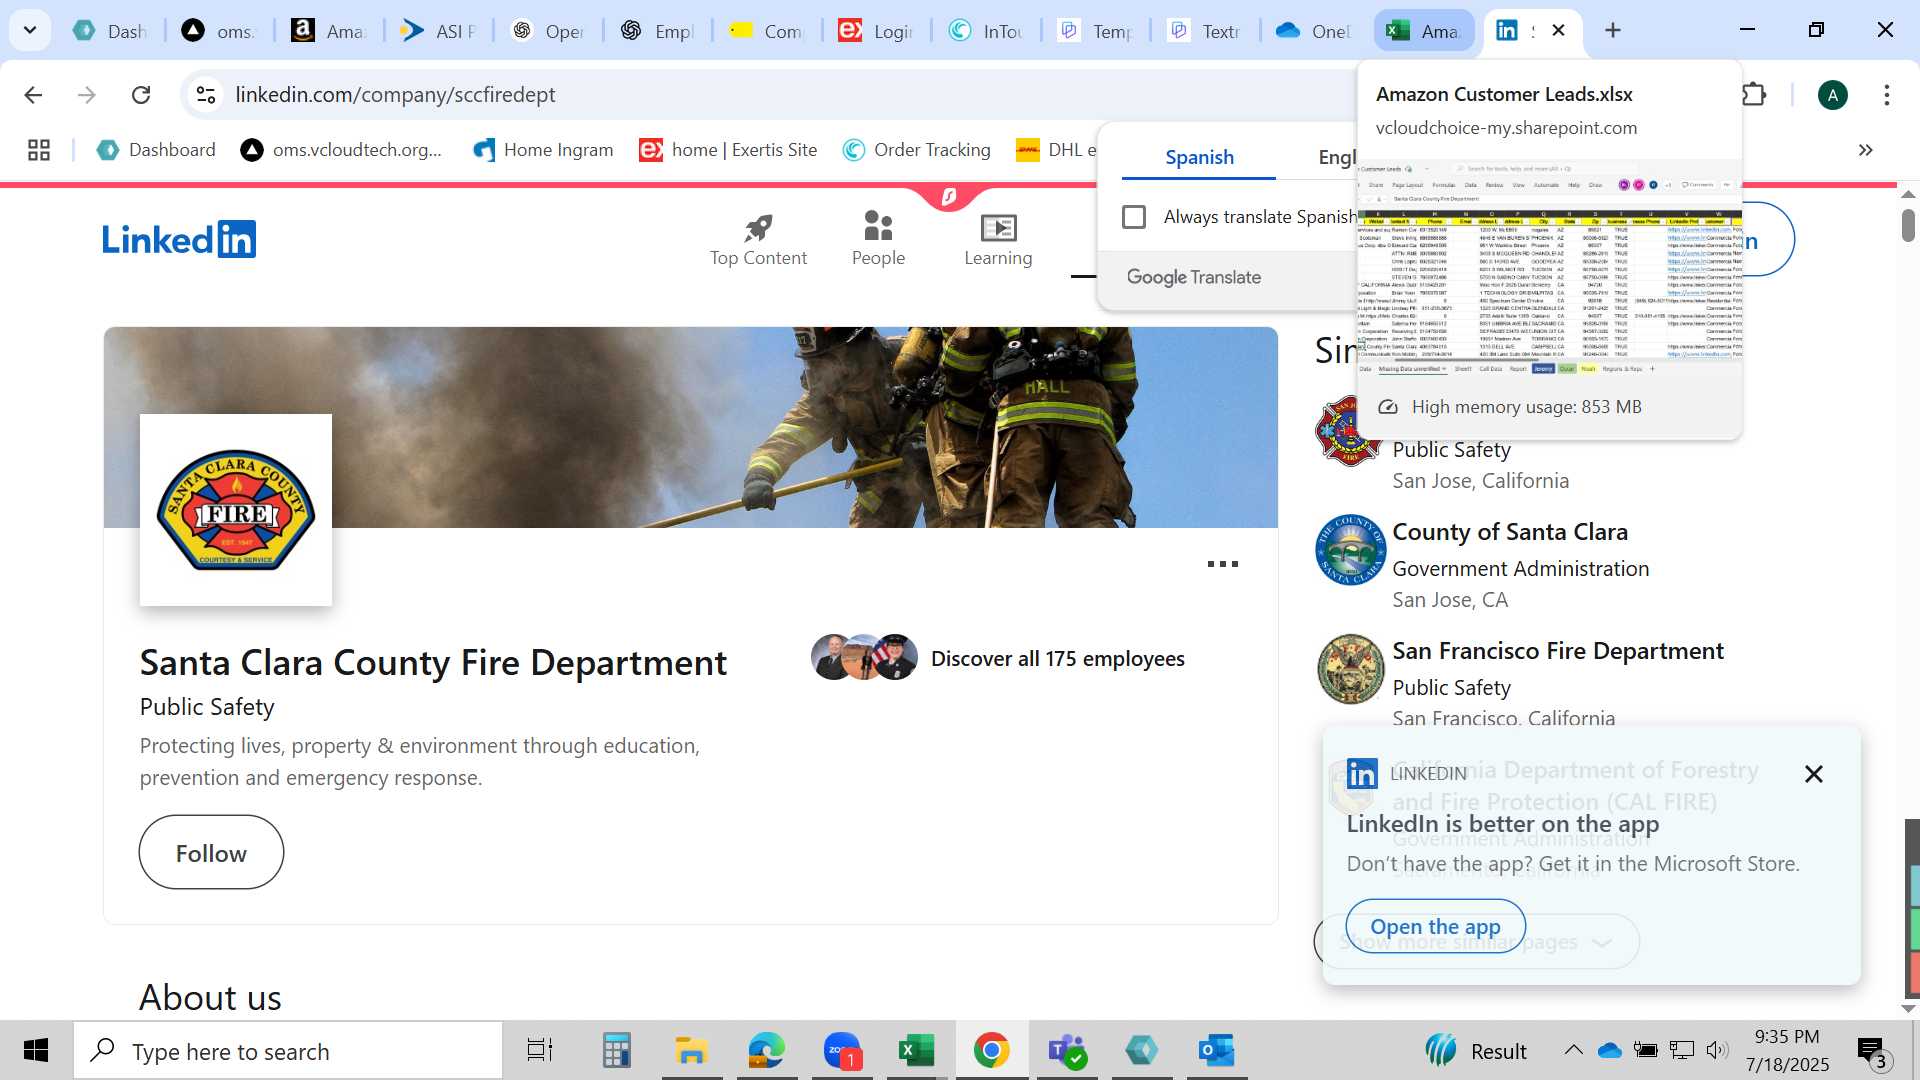Open Microsoft Teams from taskbar
Image resolution: width=1920 pixels, height=1080 pixels.
click(1066, 1051)
